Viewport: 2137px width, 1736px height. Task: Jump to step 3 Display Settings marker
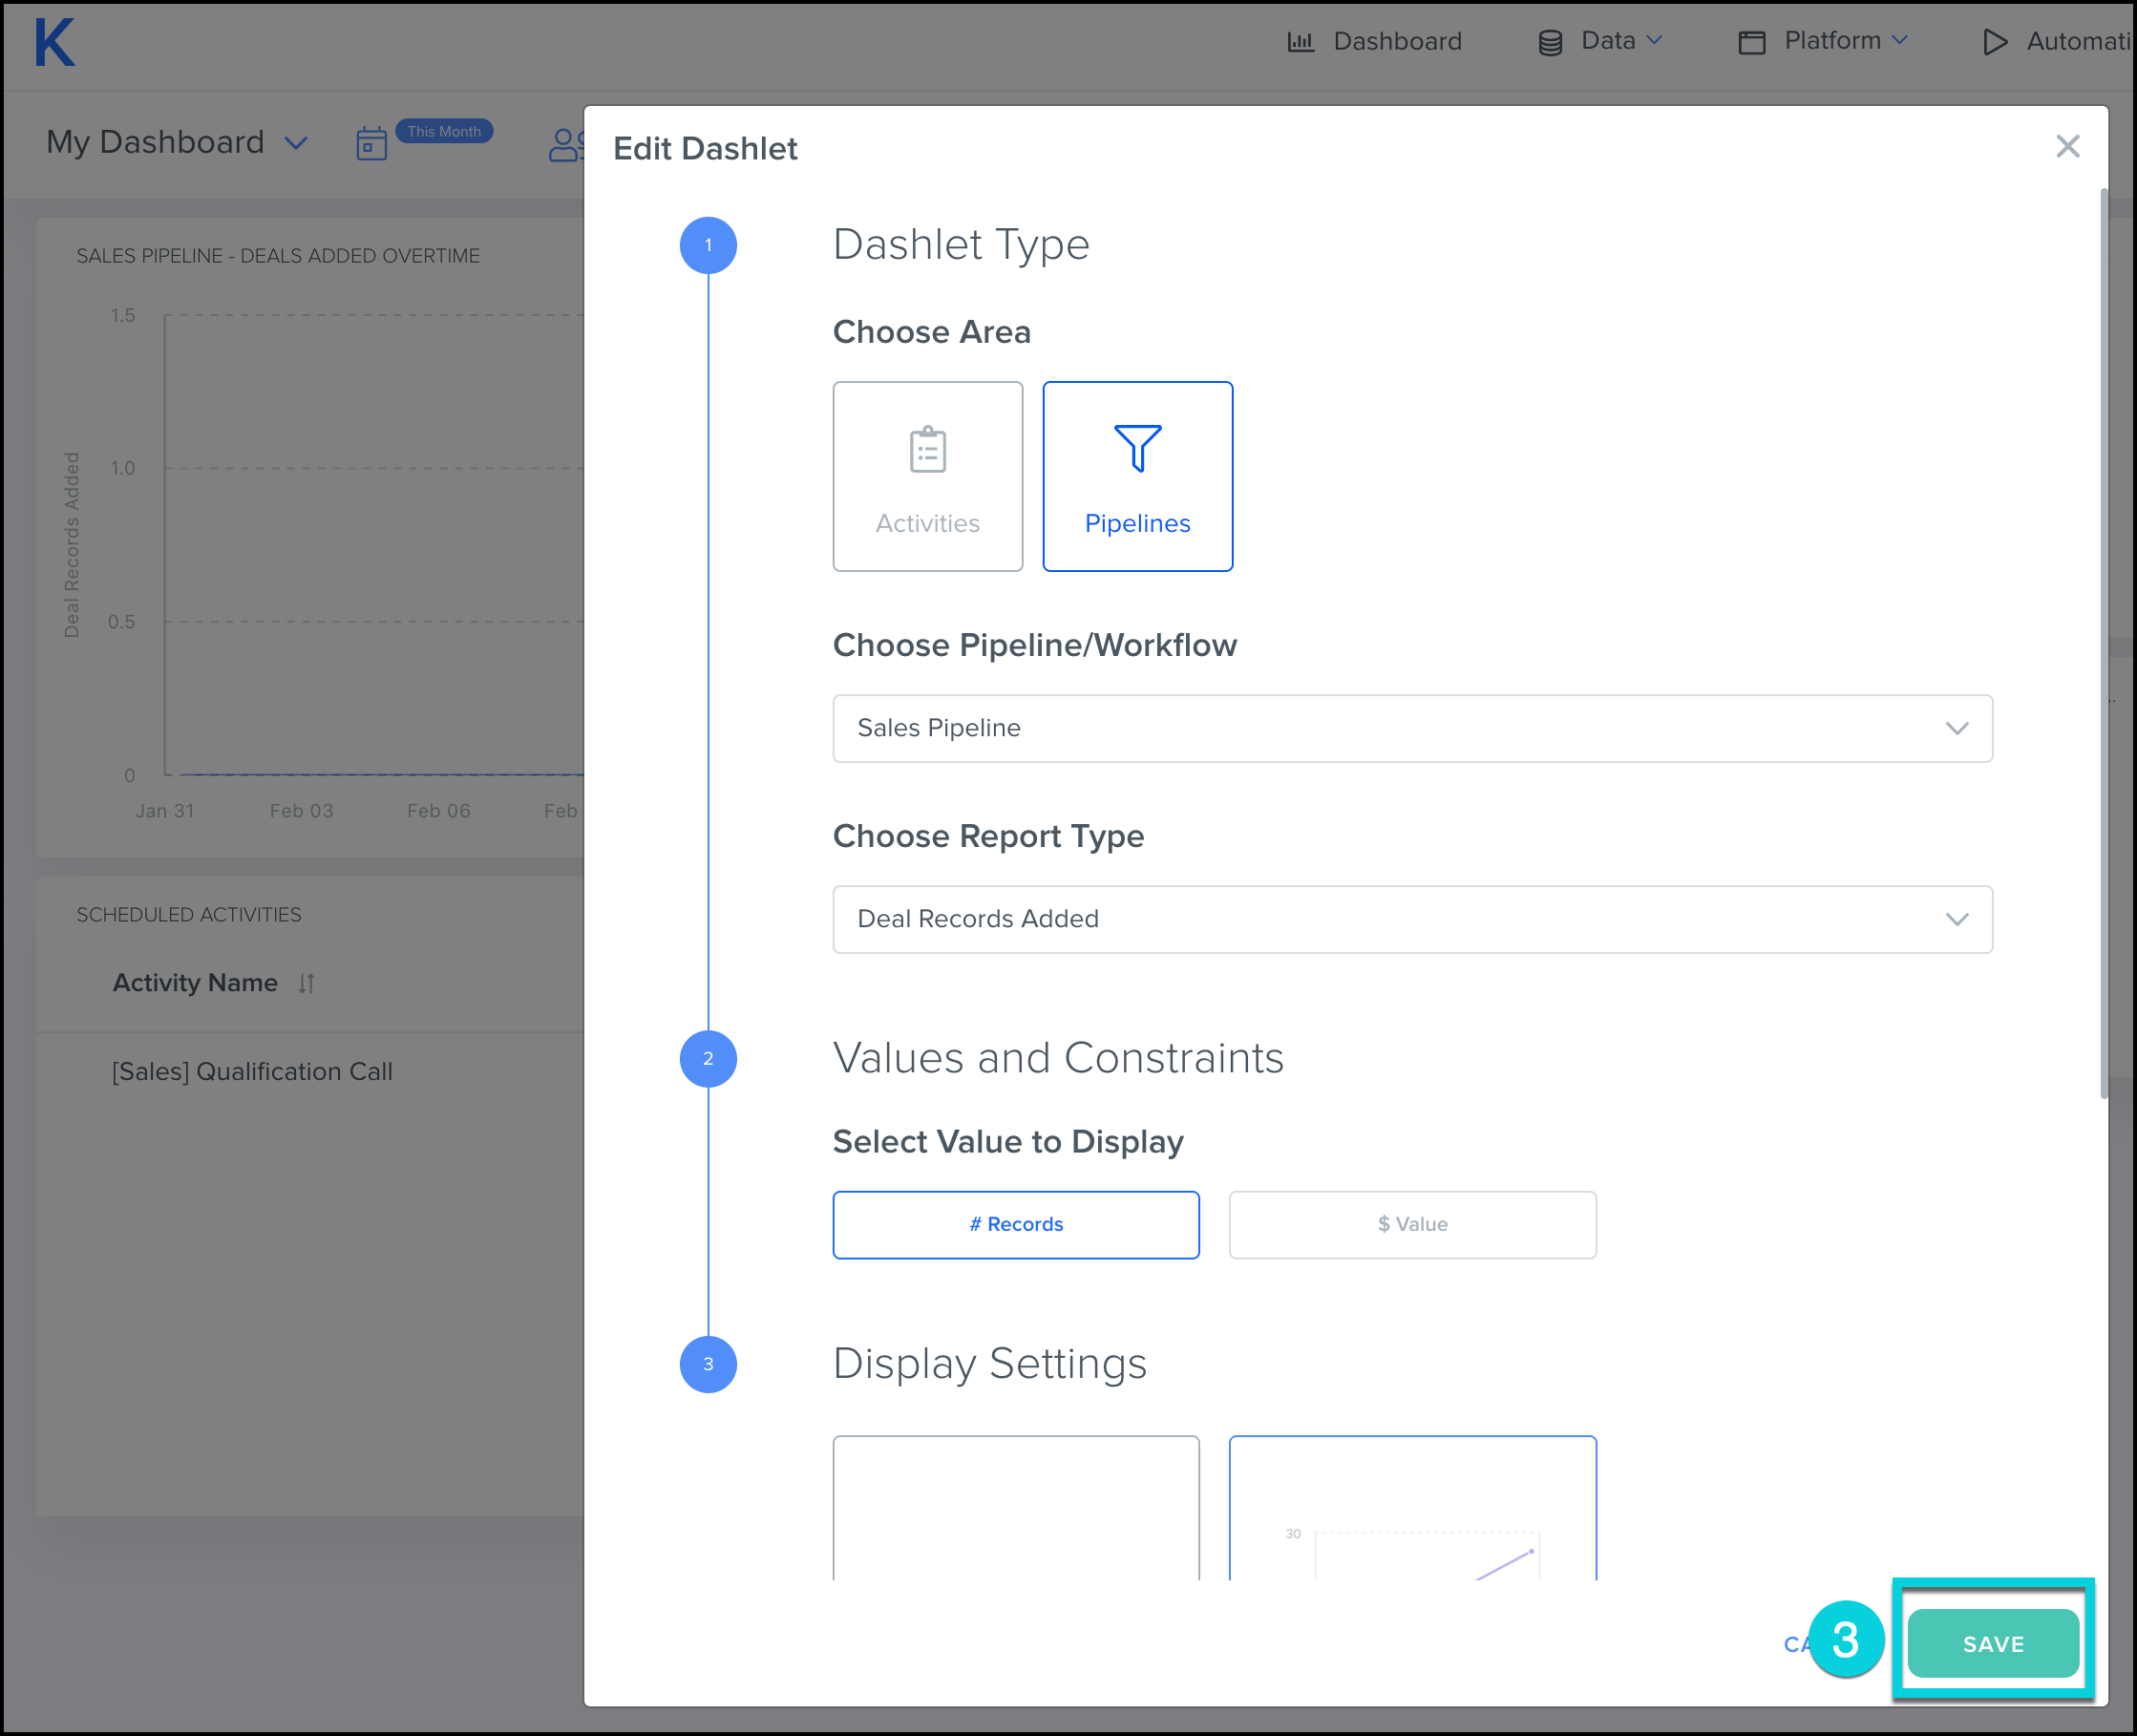[708, 1364]
